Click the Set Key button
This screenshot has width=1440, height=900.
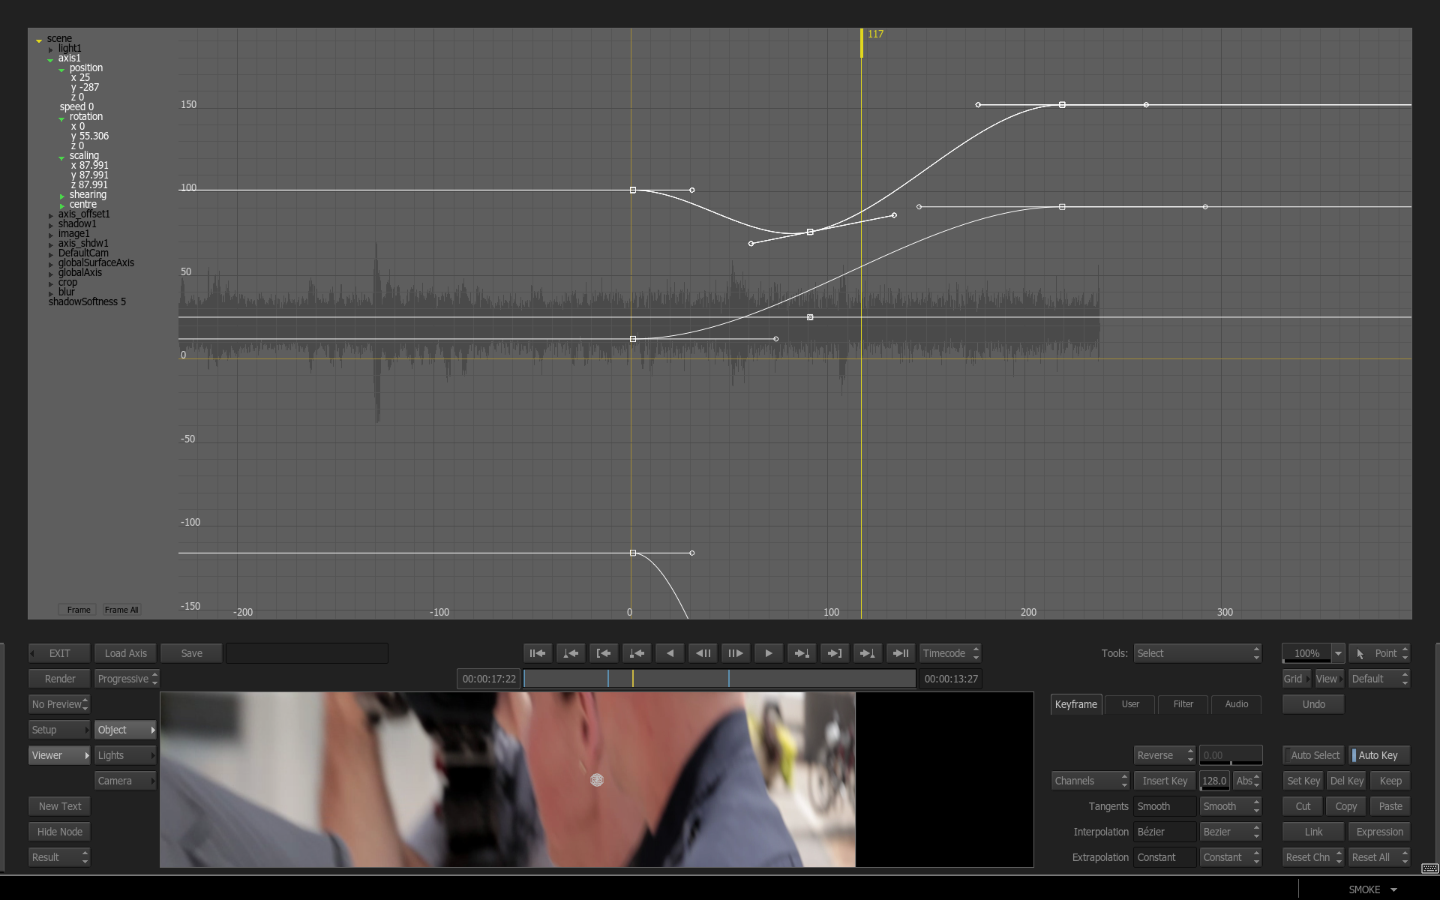point(1303,781)
